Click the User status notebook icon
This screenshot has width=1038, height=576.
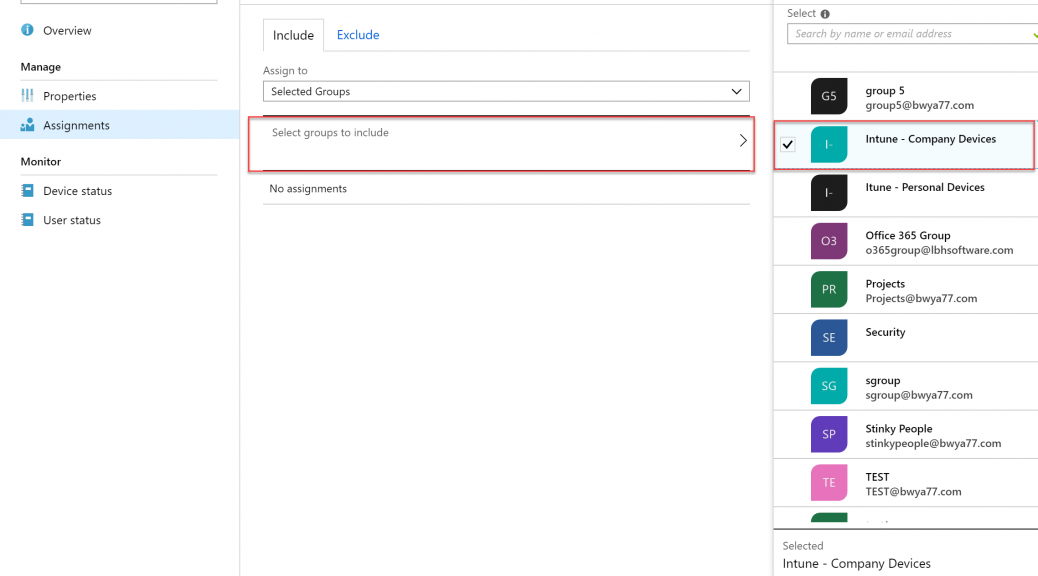click(x=27, y=220)
